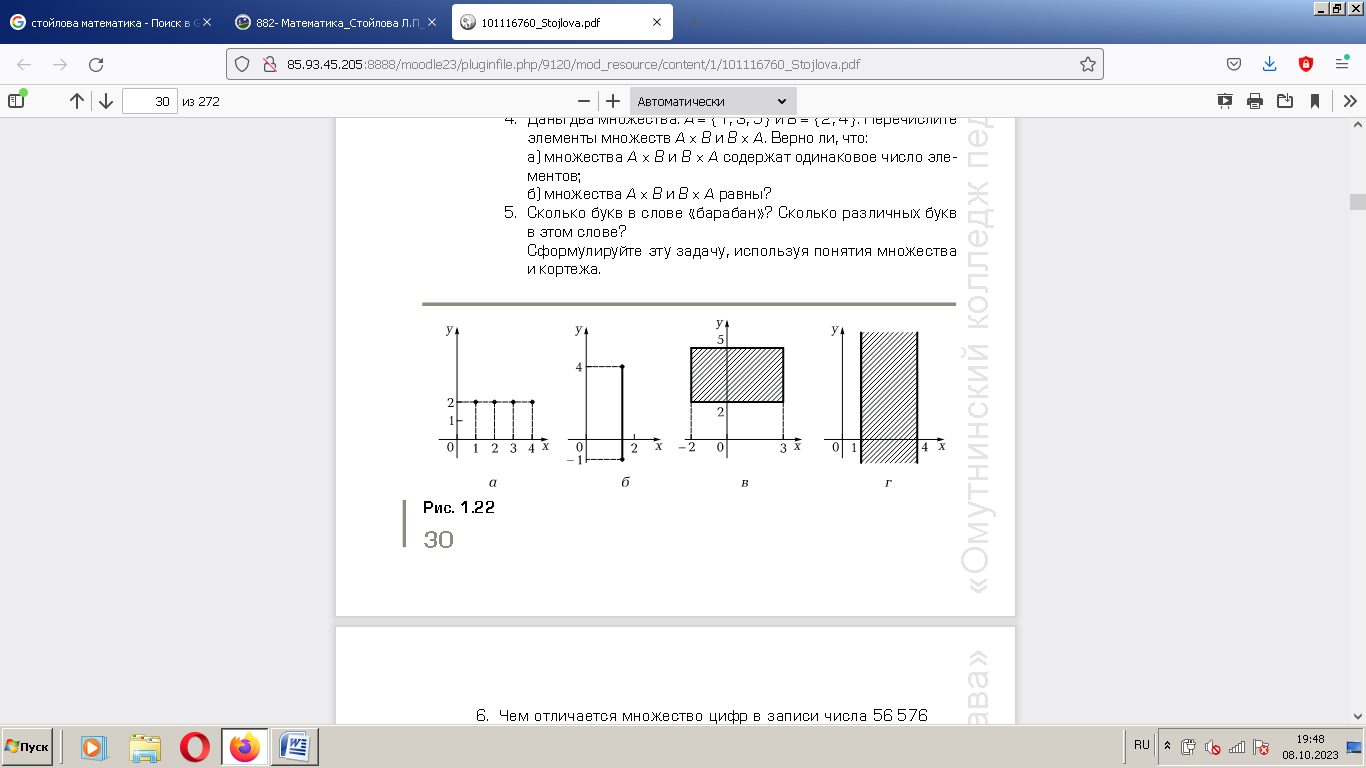Click the page number field showing 30

150,101
